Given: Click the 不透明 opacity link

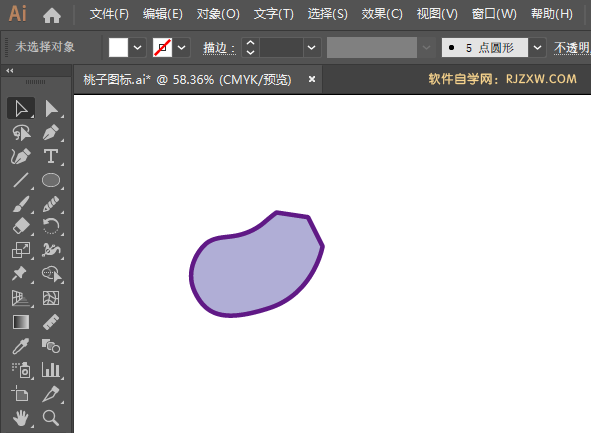Looking at the screenshot, I should [x=572, y=48].
